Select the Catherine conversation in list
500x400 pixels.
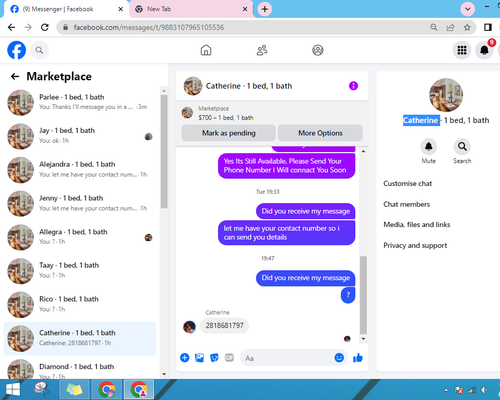click(x=80, y=338)
